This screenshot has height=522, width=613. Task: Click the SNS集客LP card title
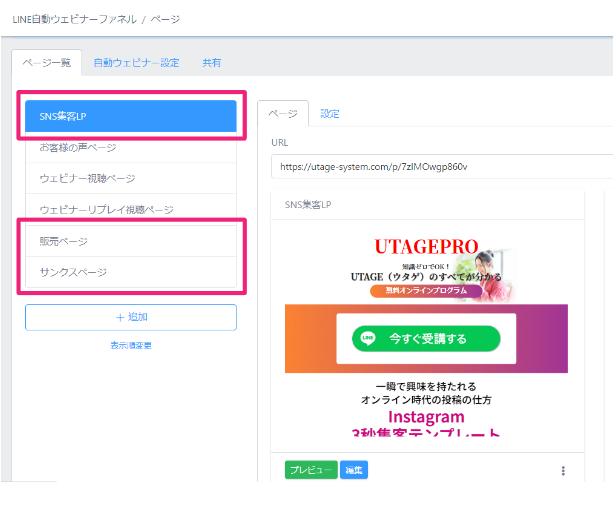point(308,204)
